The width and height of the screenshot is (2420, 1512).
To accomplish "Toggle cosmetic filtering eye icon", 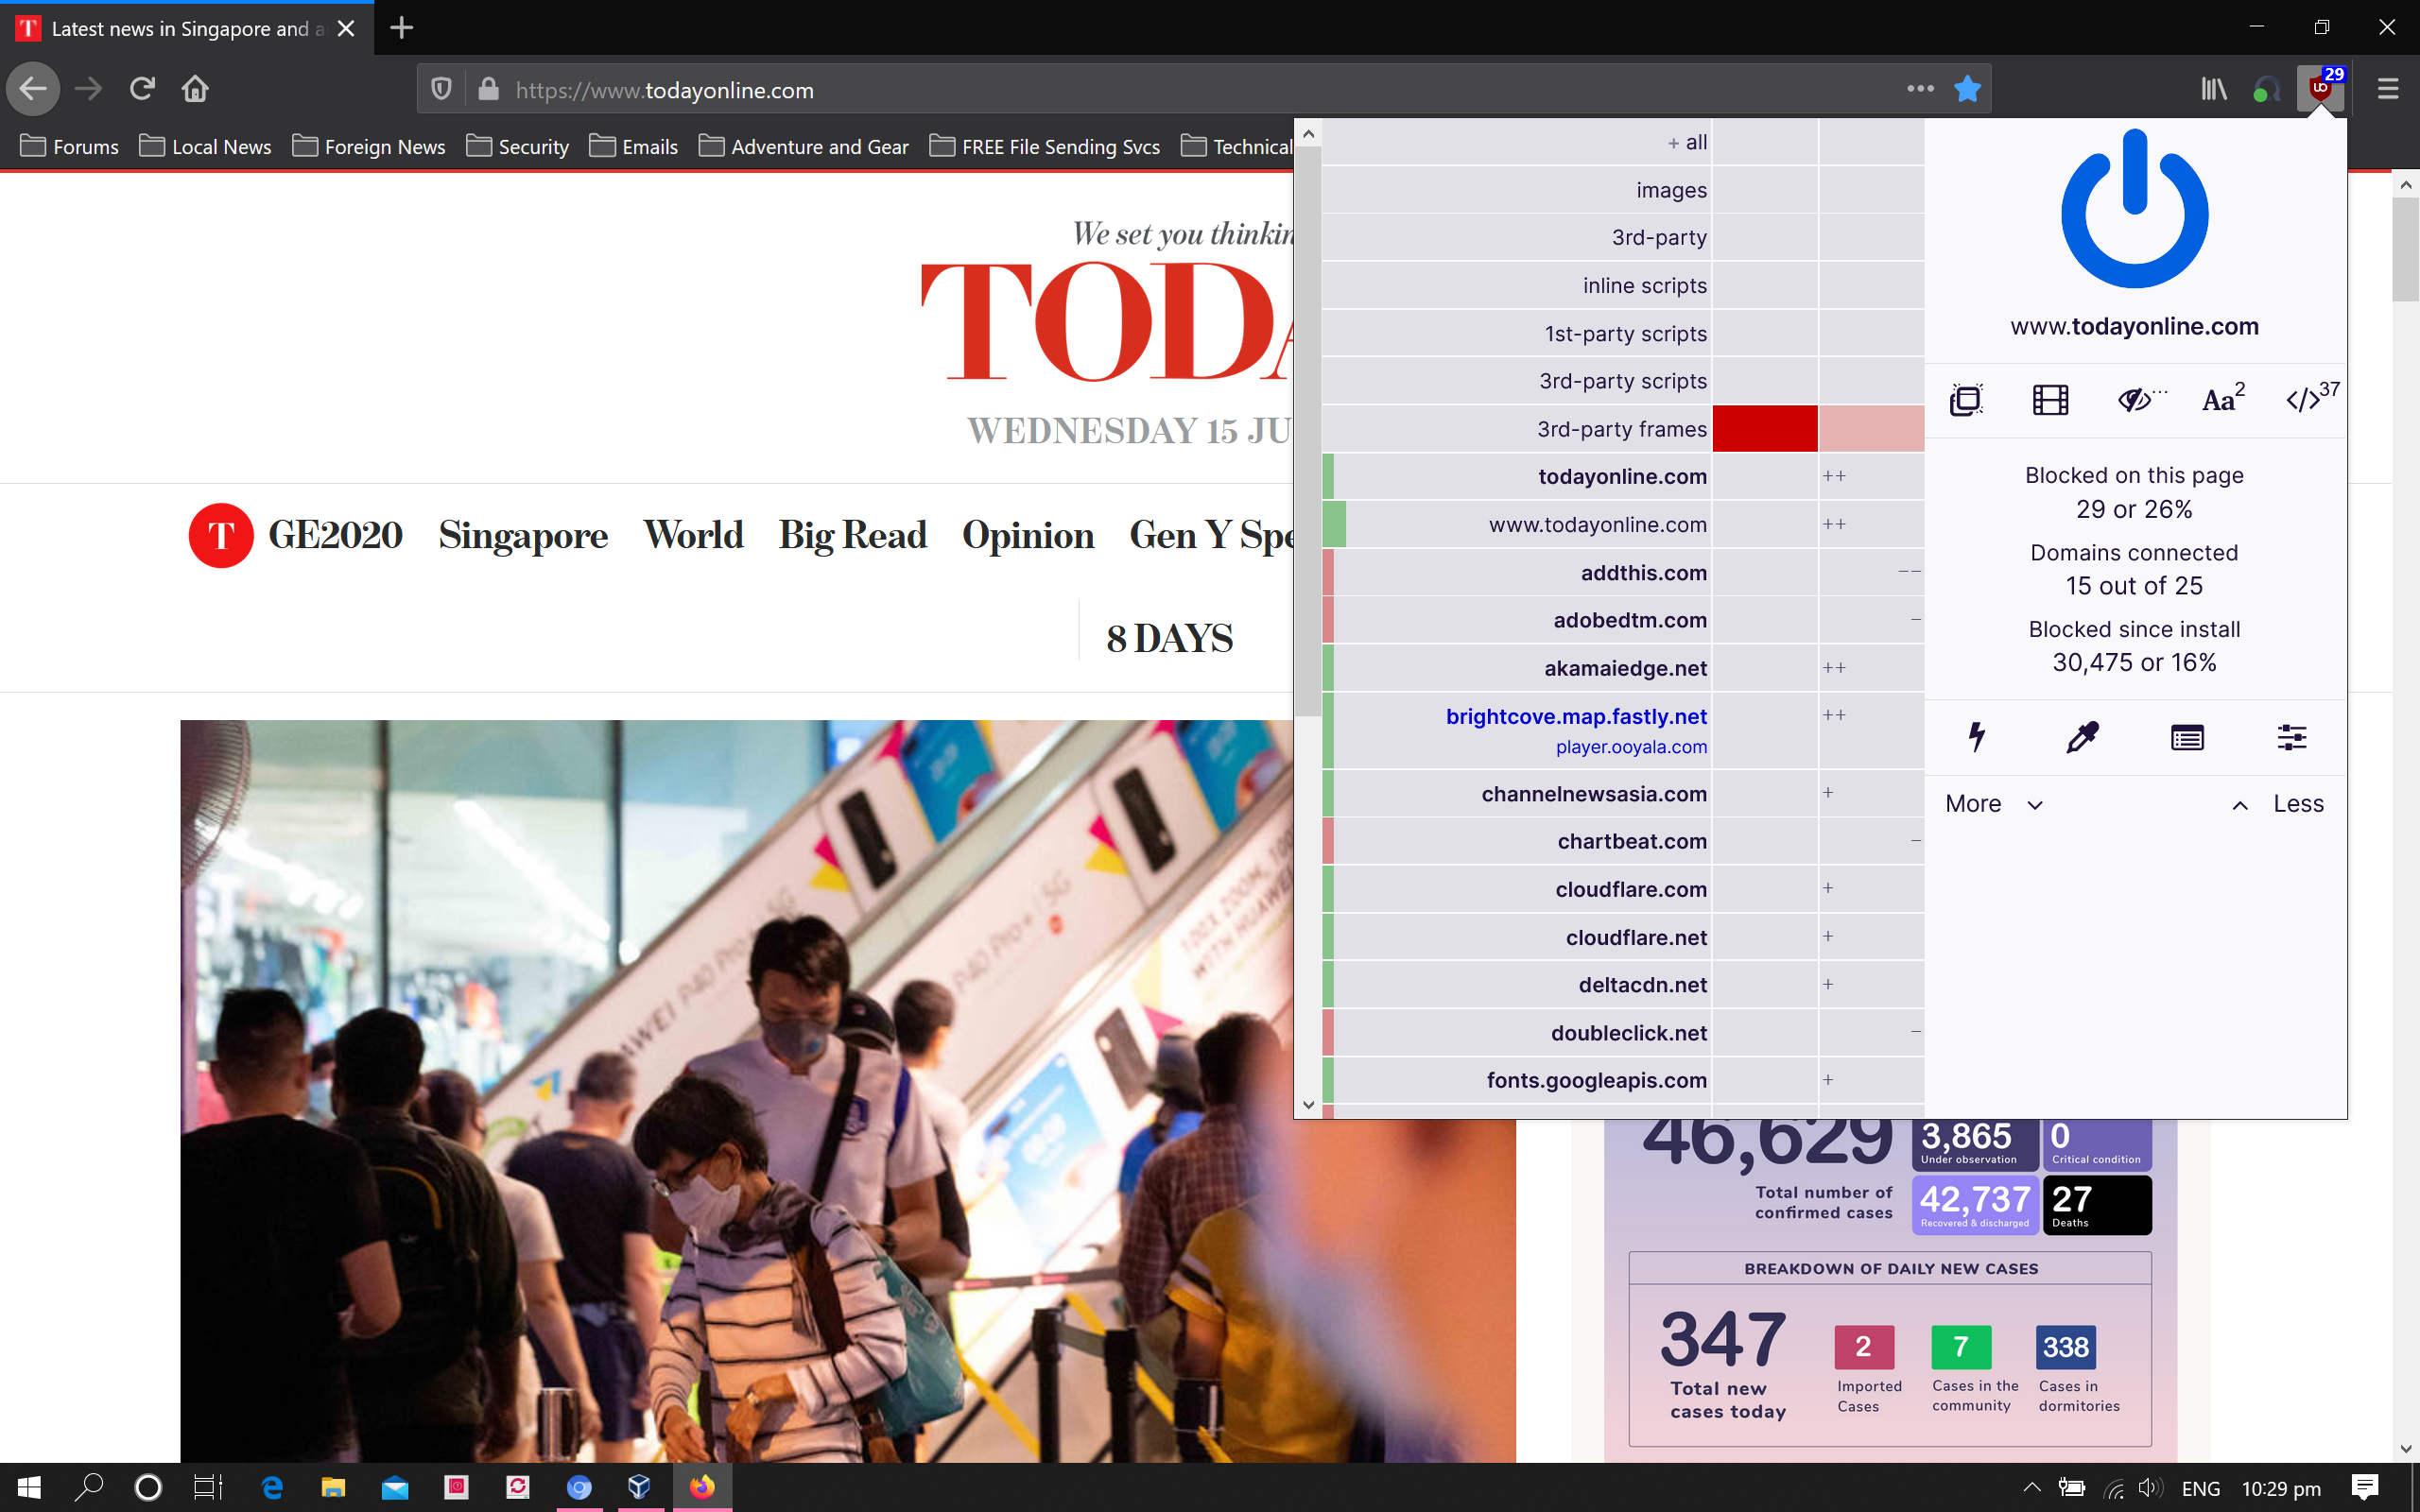I will point(2136,400).
